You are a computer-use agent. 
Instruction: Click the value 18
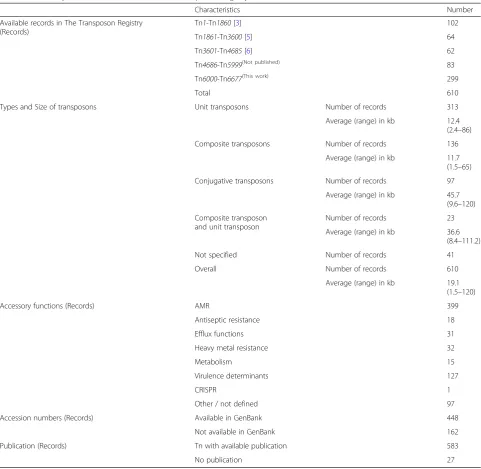[x=451, y=320]
